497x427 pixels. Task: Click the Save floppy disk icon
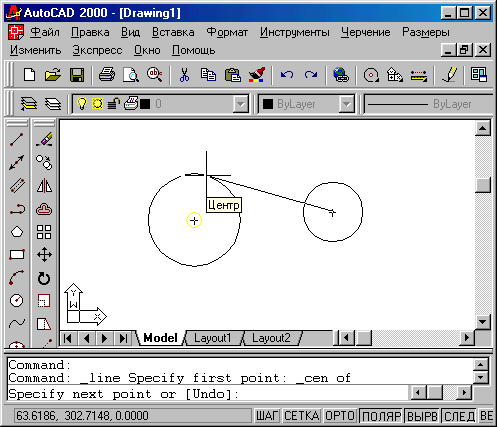77,75
